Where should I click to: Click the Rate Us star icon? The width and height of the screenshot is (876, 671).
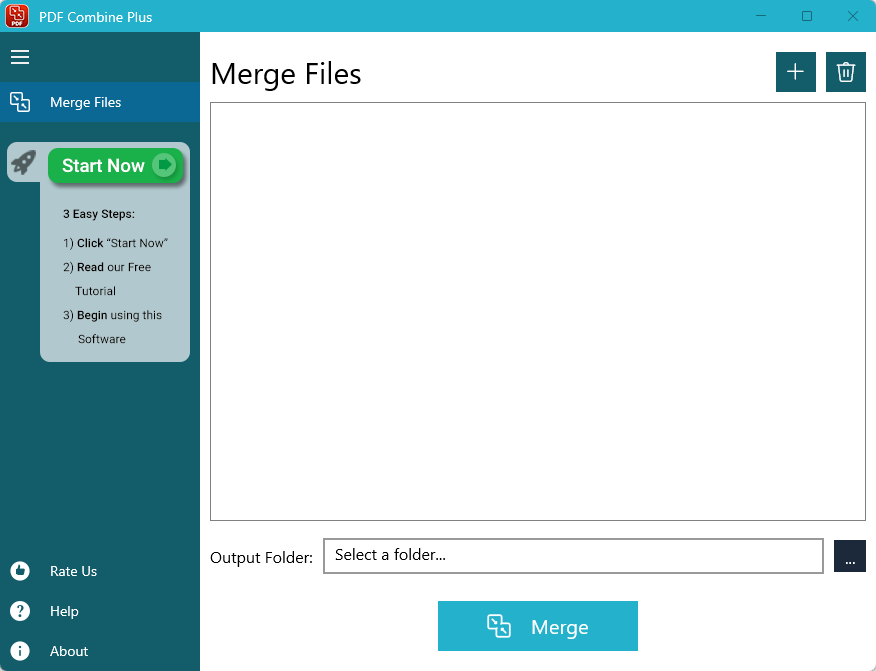click(22, 571)
